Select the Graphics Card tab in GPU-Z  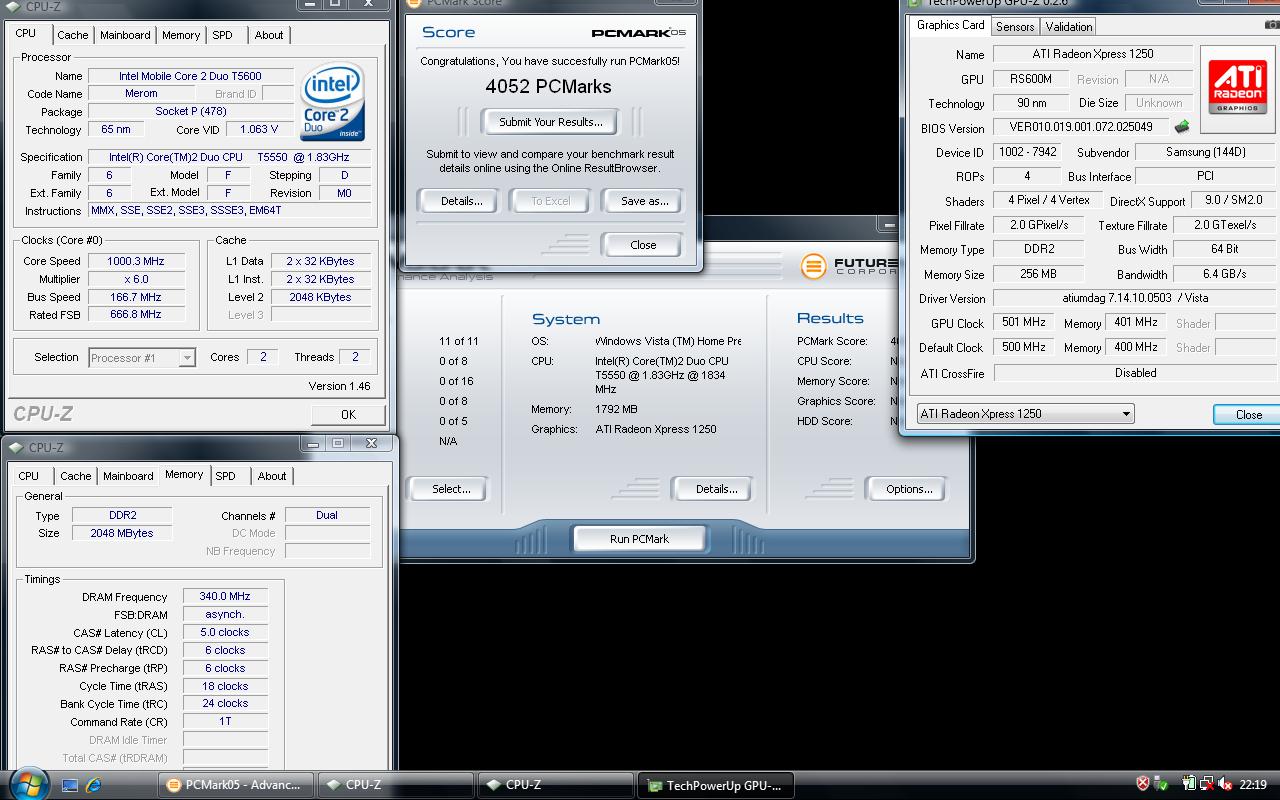[950, 25]
